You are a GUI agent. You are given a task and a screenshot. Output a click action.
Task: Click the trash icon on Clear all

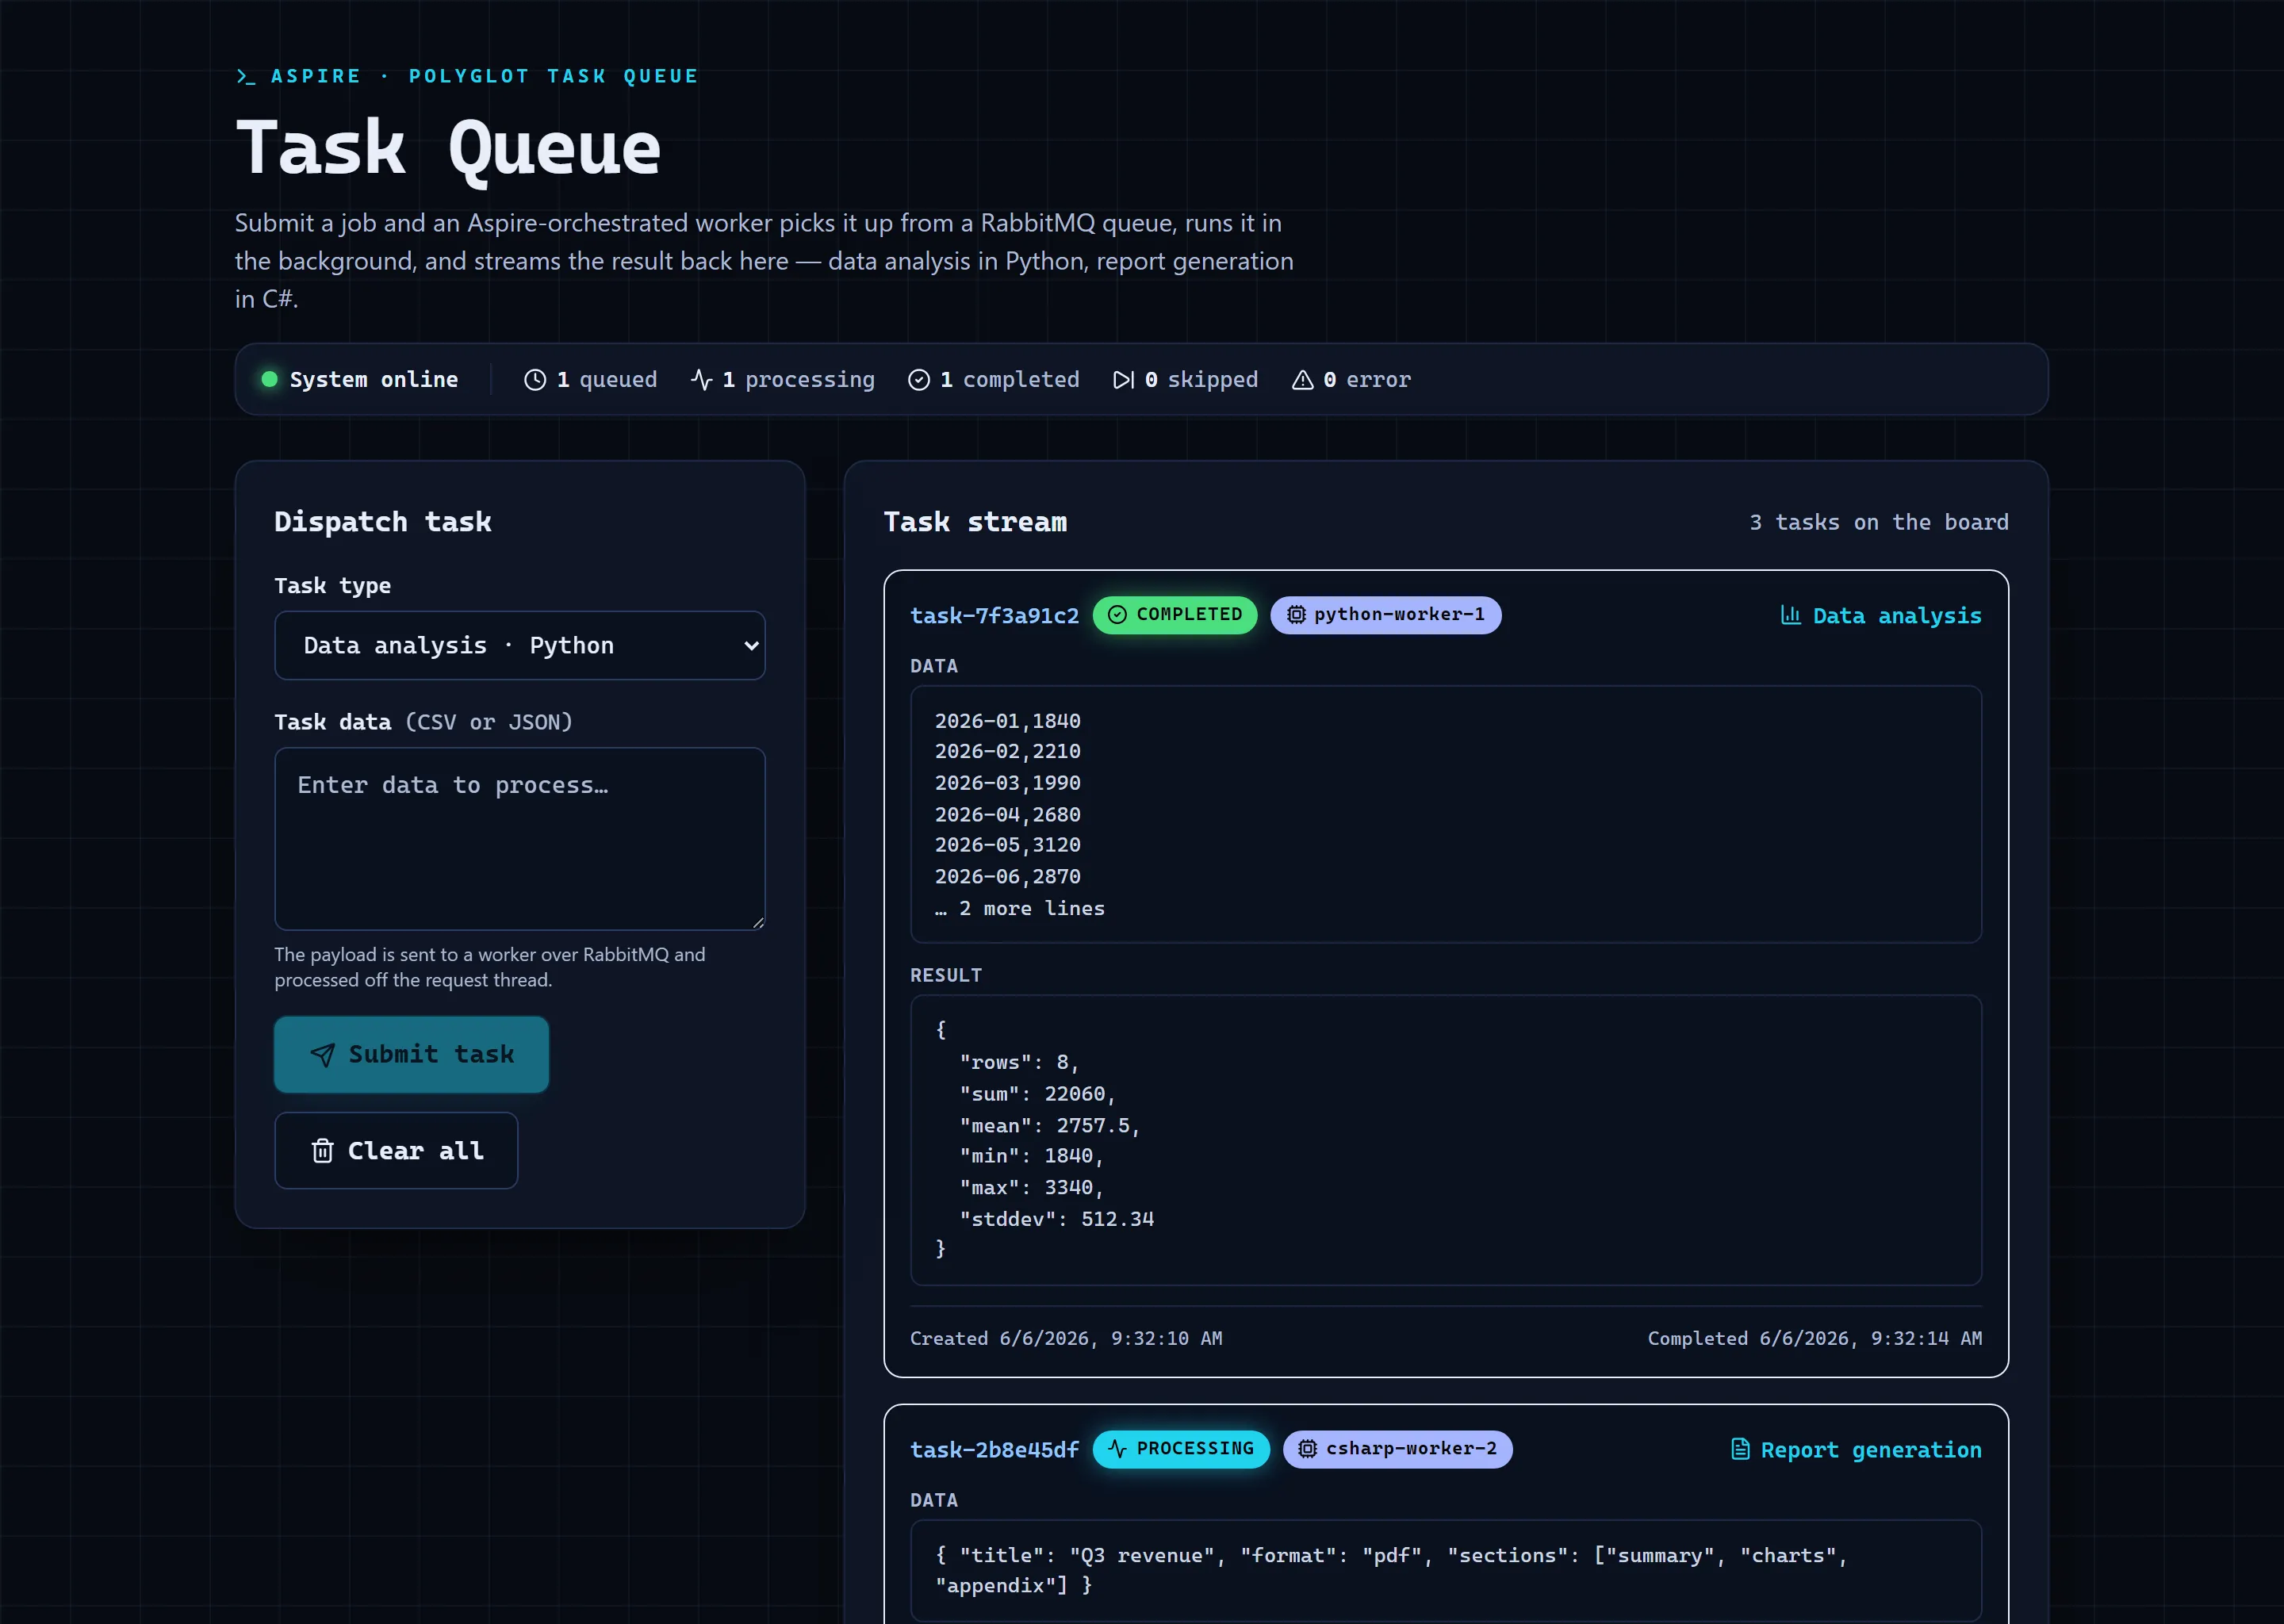[322, 1151]
